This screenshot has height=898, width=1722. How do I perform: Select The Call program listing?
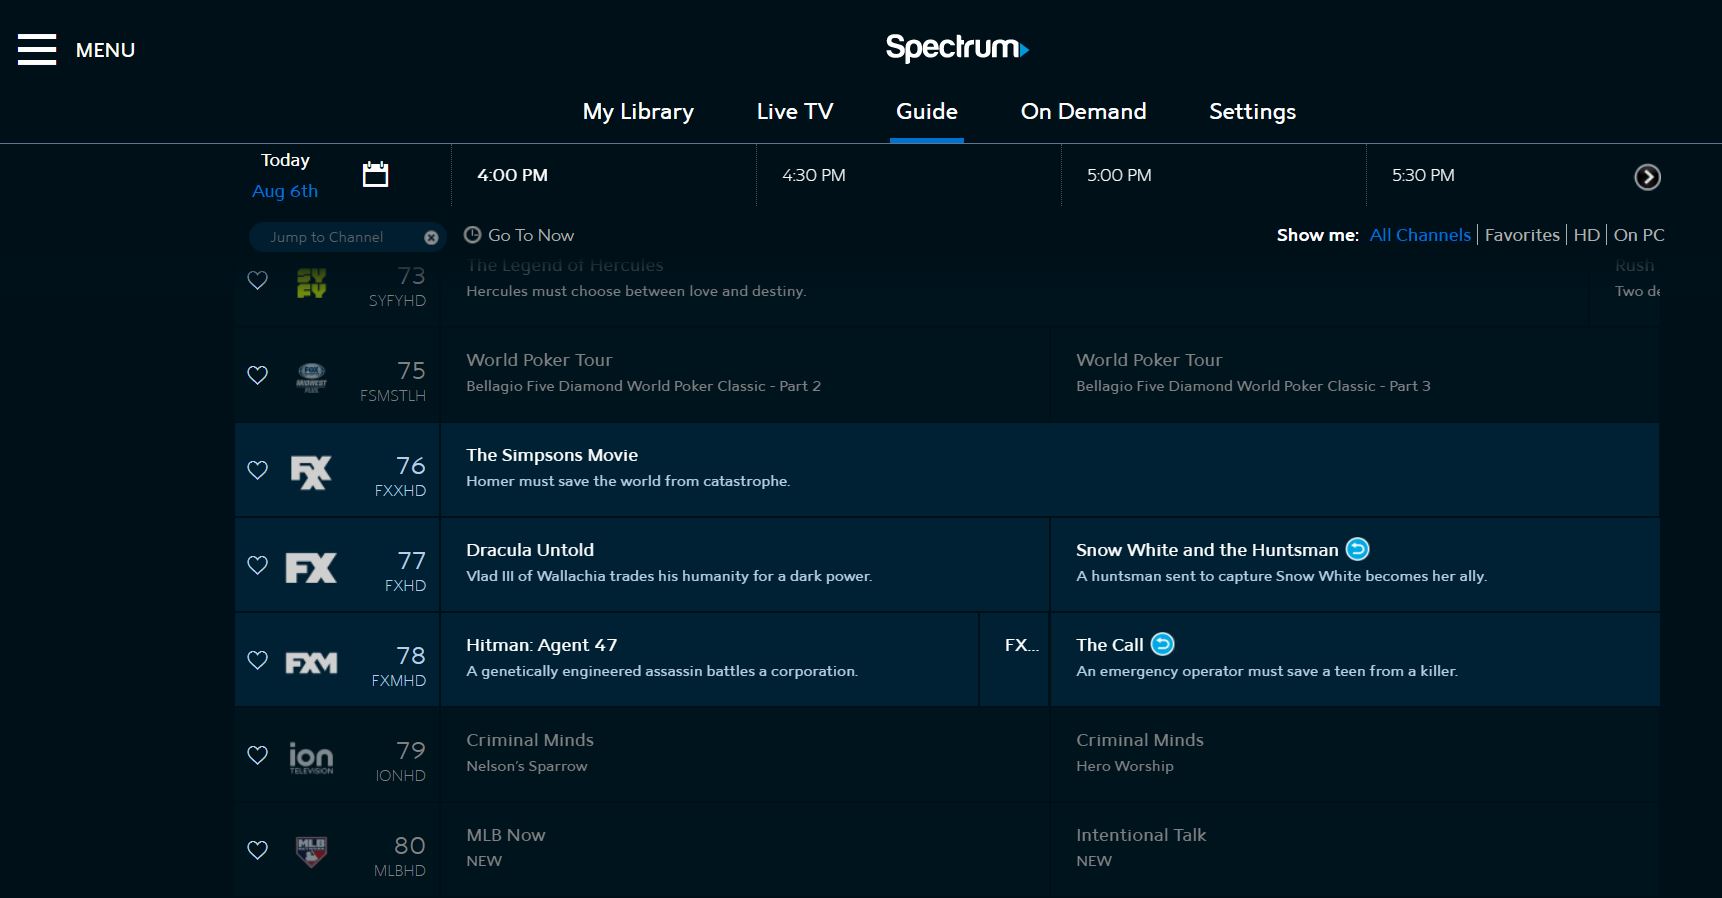click(1355, 660)
